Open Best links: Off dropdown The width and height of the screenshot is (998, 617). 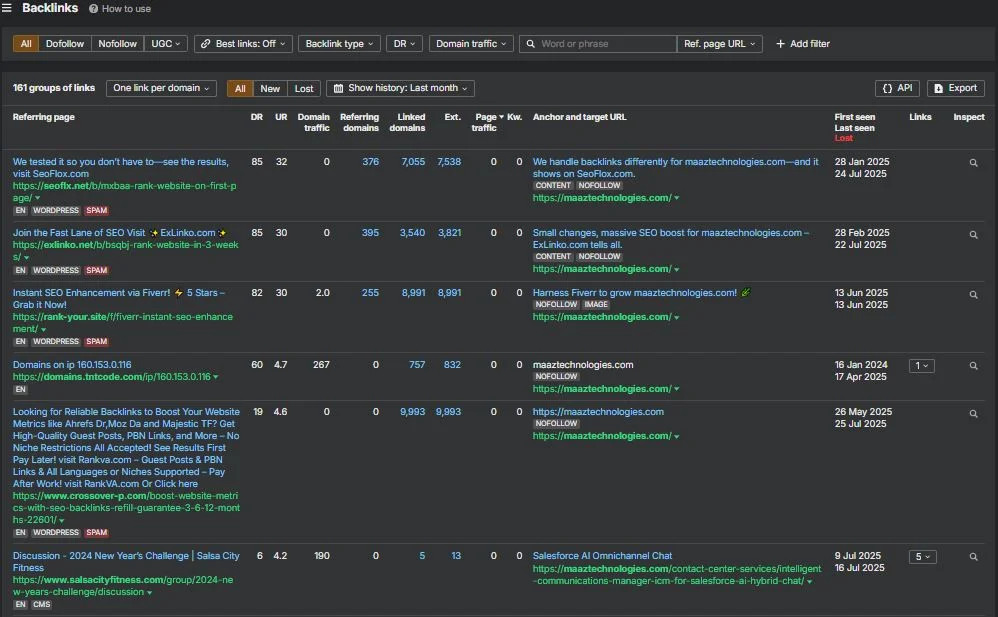coord(243,44)
